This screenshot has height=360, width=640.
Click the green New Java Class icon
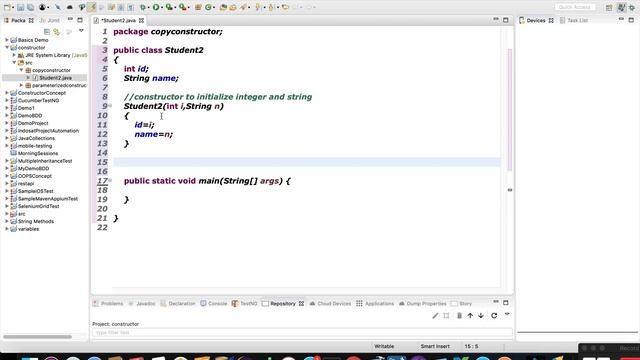[x=208, y=7]
